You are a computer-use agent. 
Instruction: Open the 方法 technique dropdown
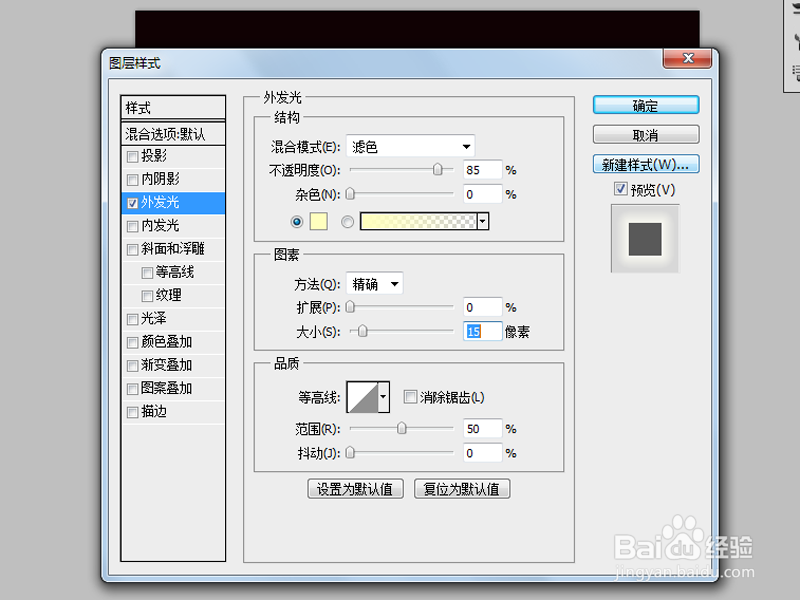pyautogui.click(x=374, y=284)
